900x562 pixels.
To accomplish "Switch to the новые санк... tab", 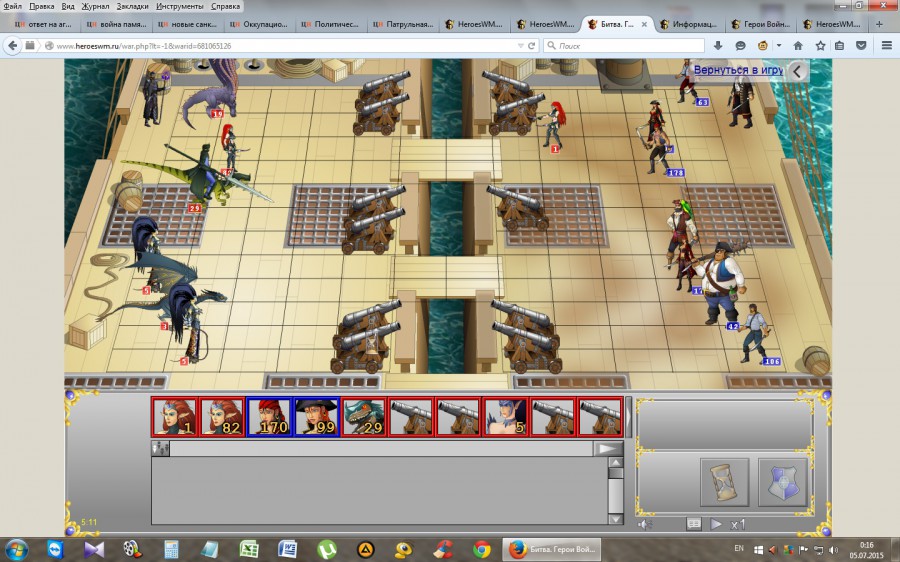I will [188, 24].
